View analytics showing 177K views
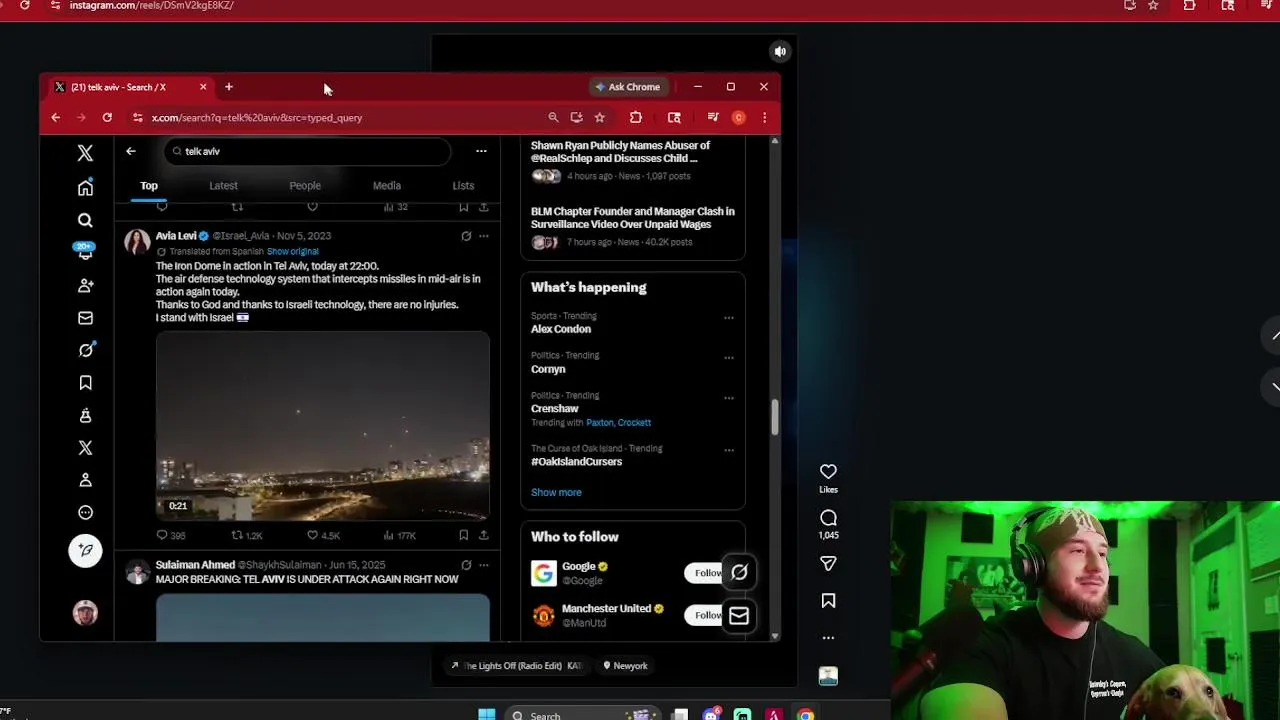This screenshot has height=720, width=1280. 399,535
